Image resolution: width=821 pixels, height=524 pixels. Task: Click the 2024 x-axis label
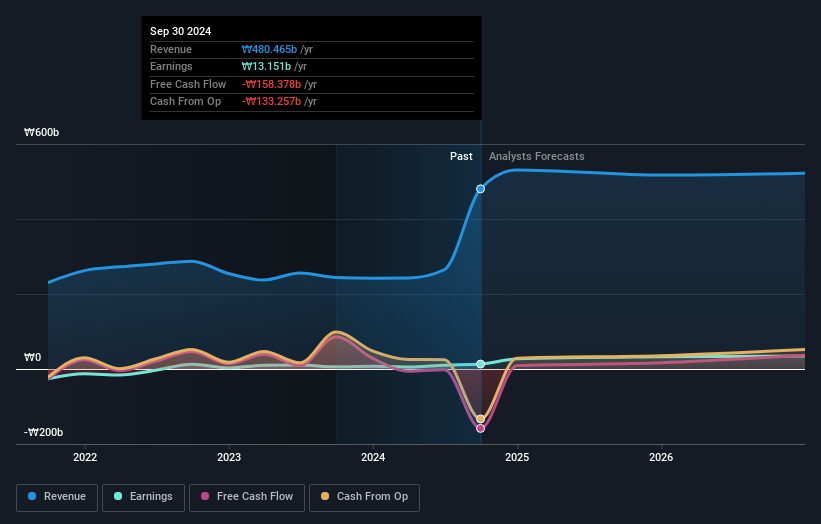(373, 458)
